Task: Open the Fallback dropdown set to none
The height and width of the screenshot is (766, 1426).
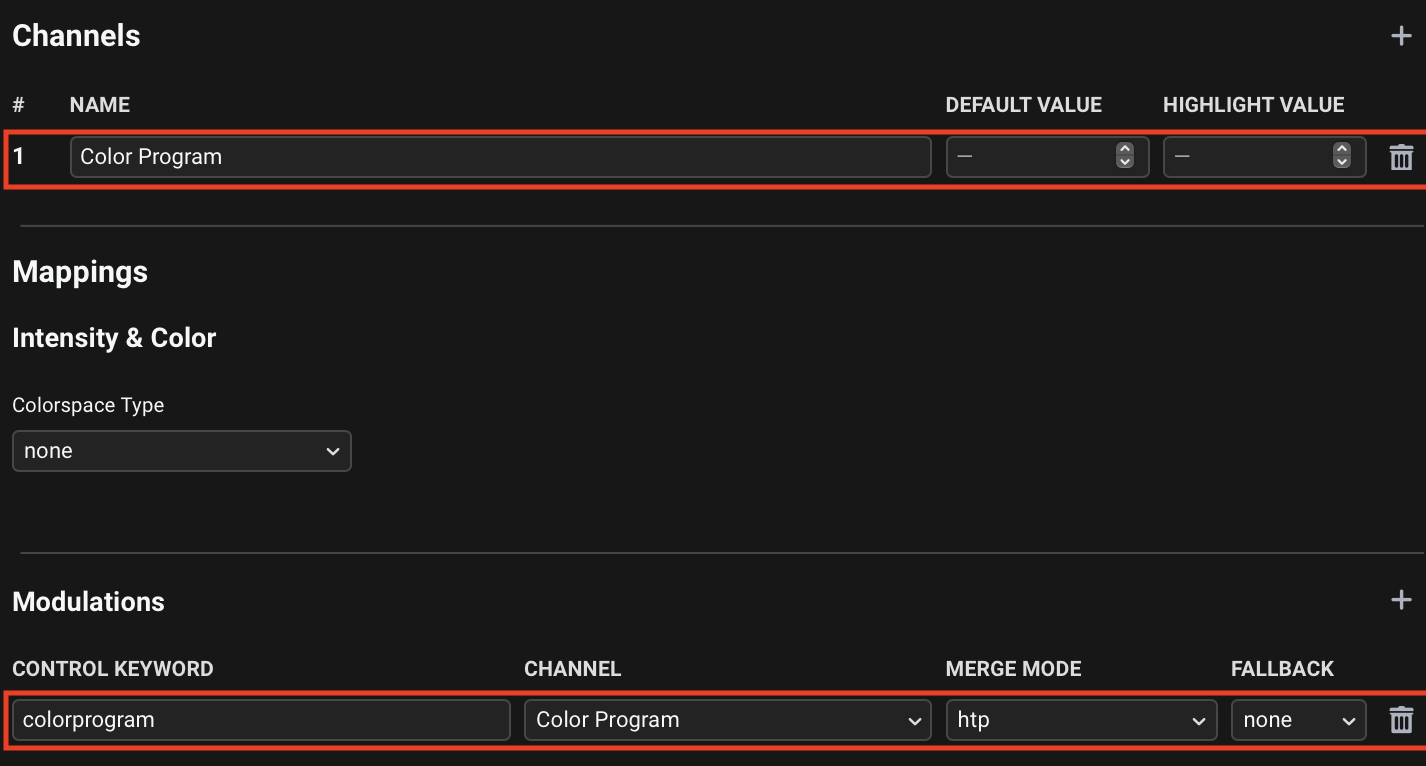Action: pyautogui.click(x=1297, y=720)
